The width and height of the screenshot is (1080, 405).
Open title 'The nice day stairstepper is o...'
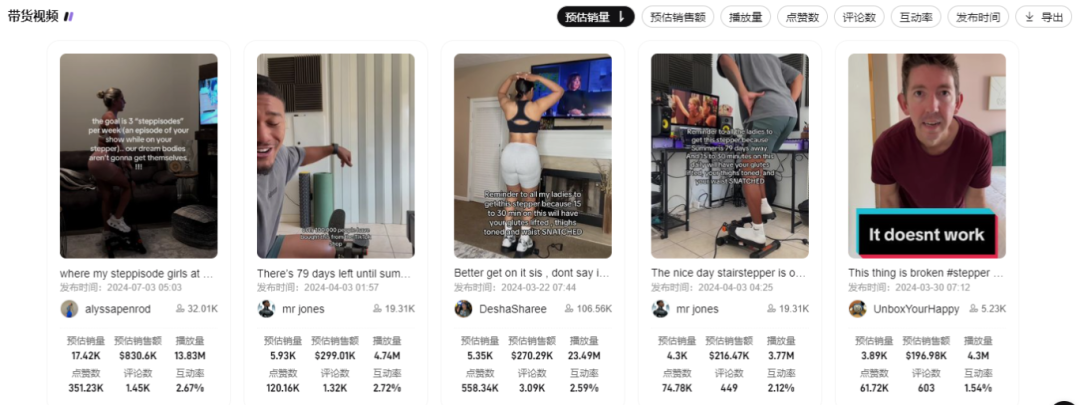point(729,273)
